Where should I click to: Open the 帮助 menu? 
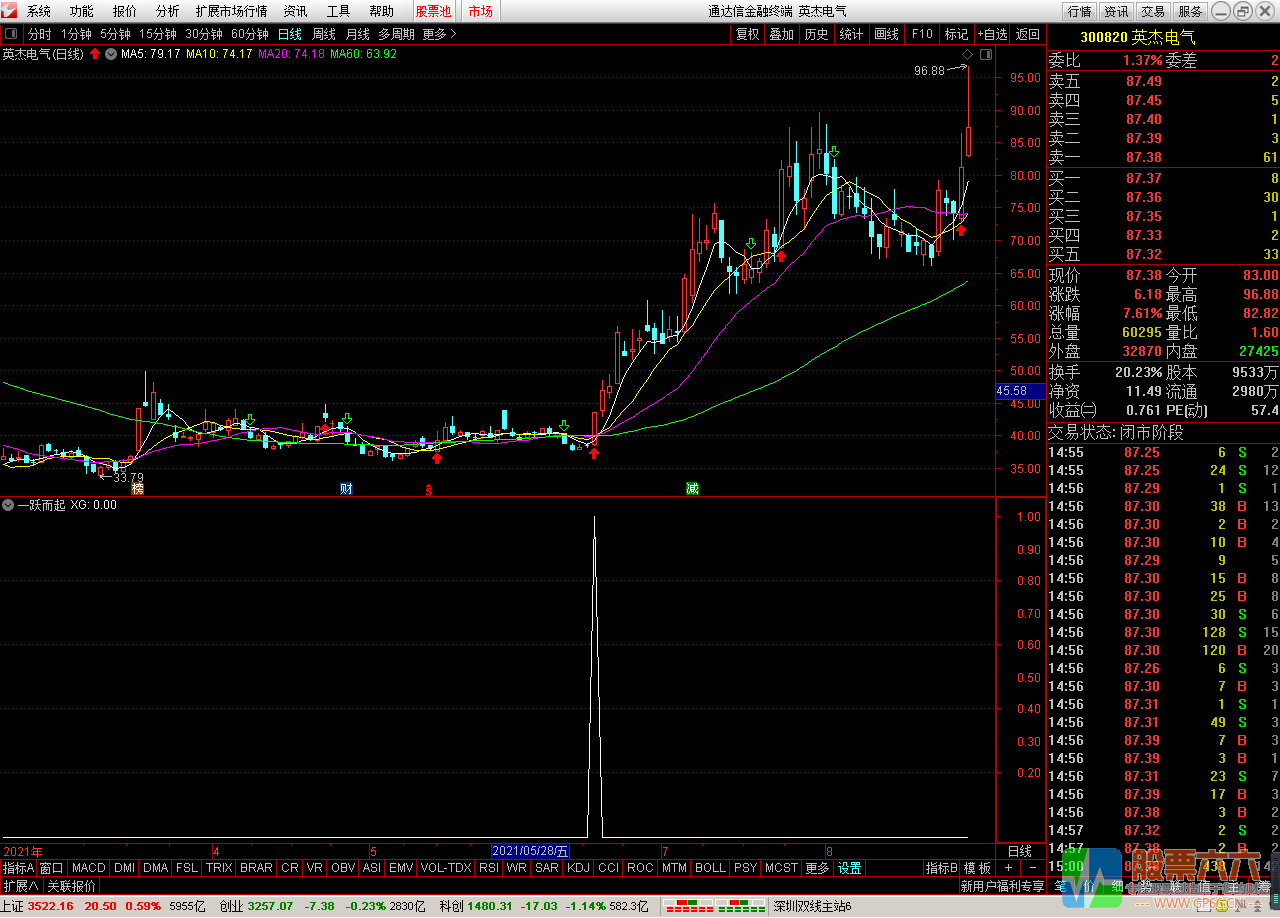point(382,12)
